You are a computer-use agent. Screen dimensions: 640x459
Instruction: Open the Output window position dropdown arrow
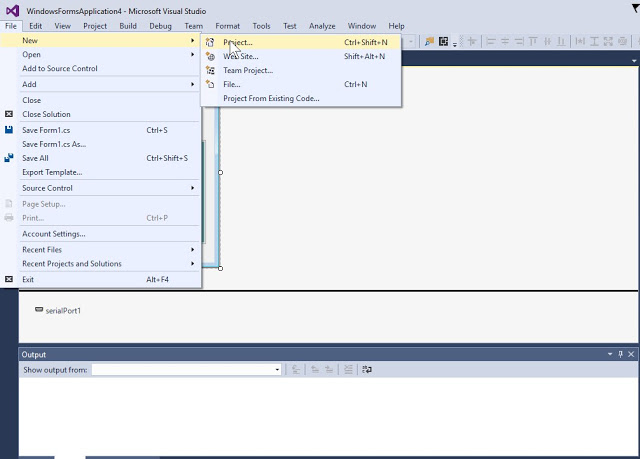[610, 354]
